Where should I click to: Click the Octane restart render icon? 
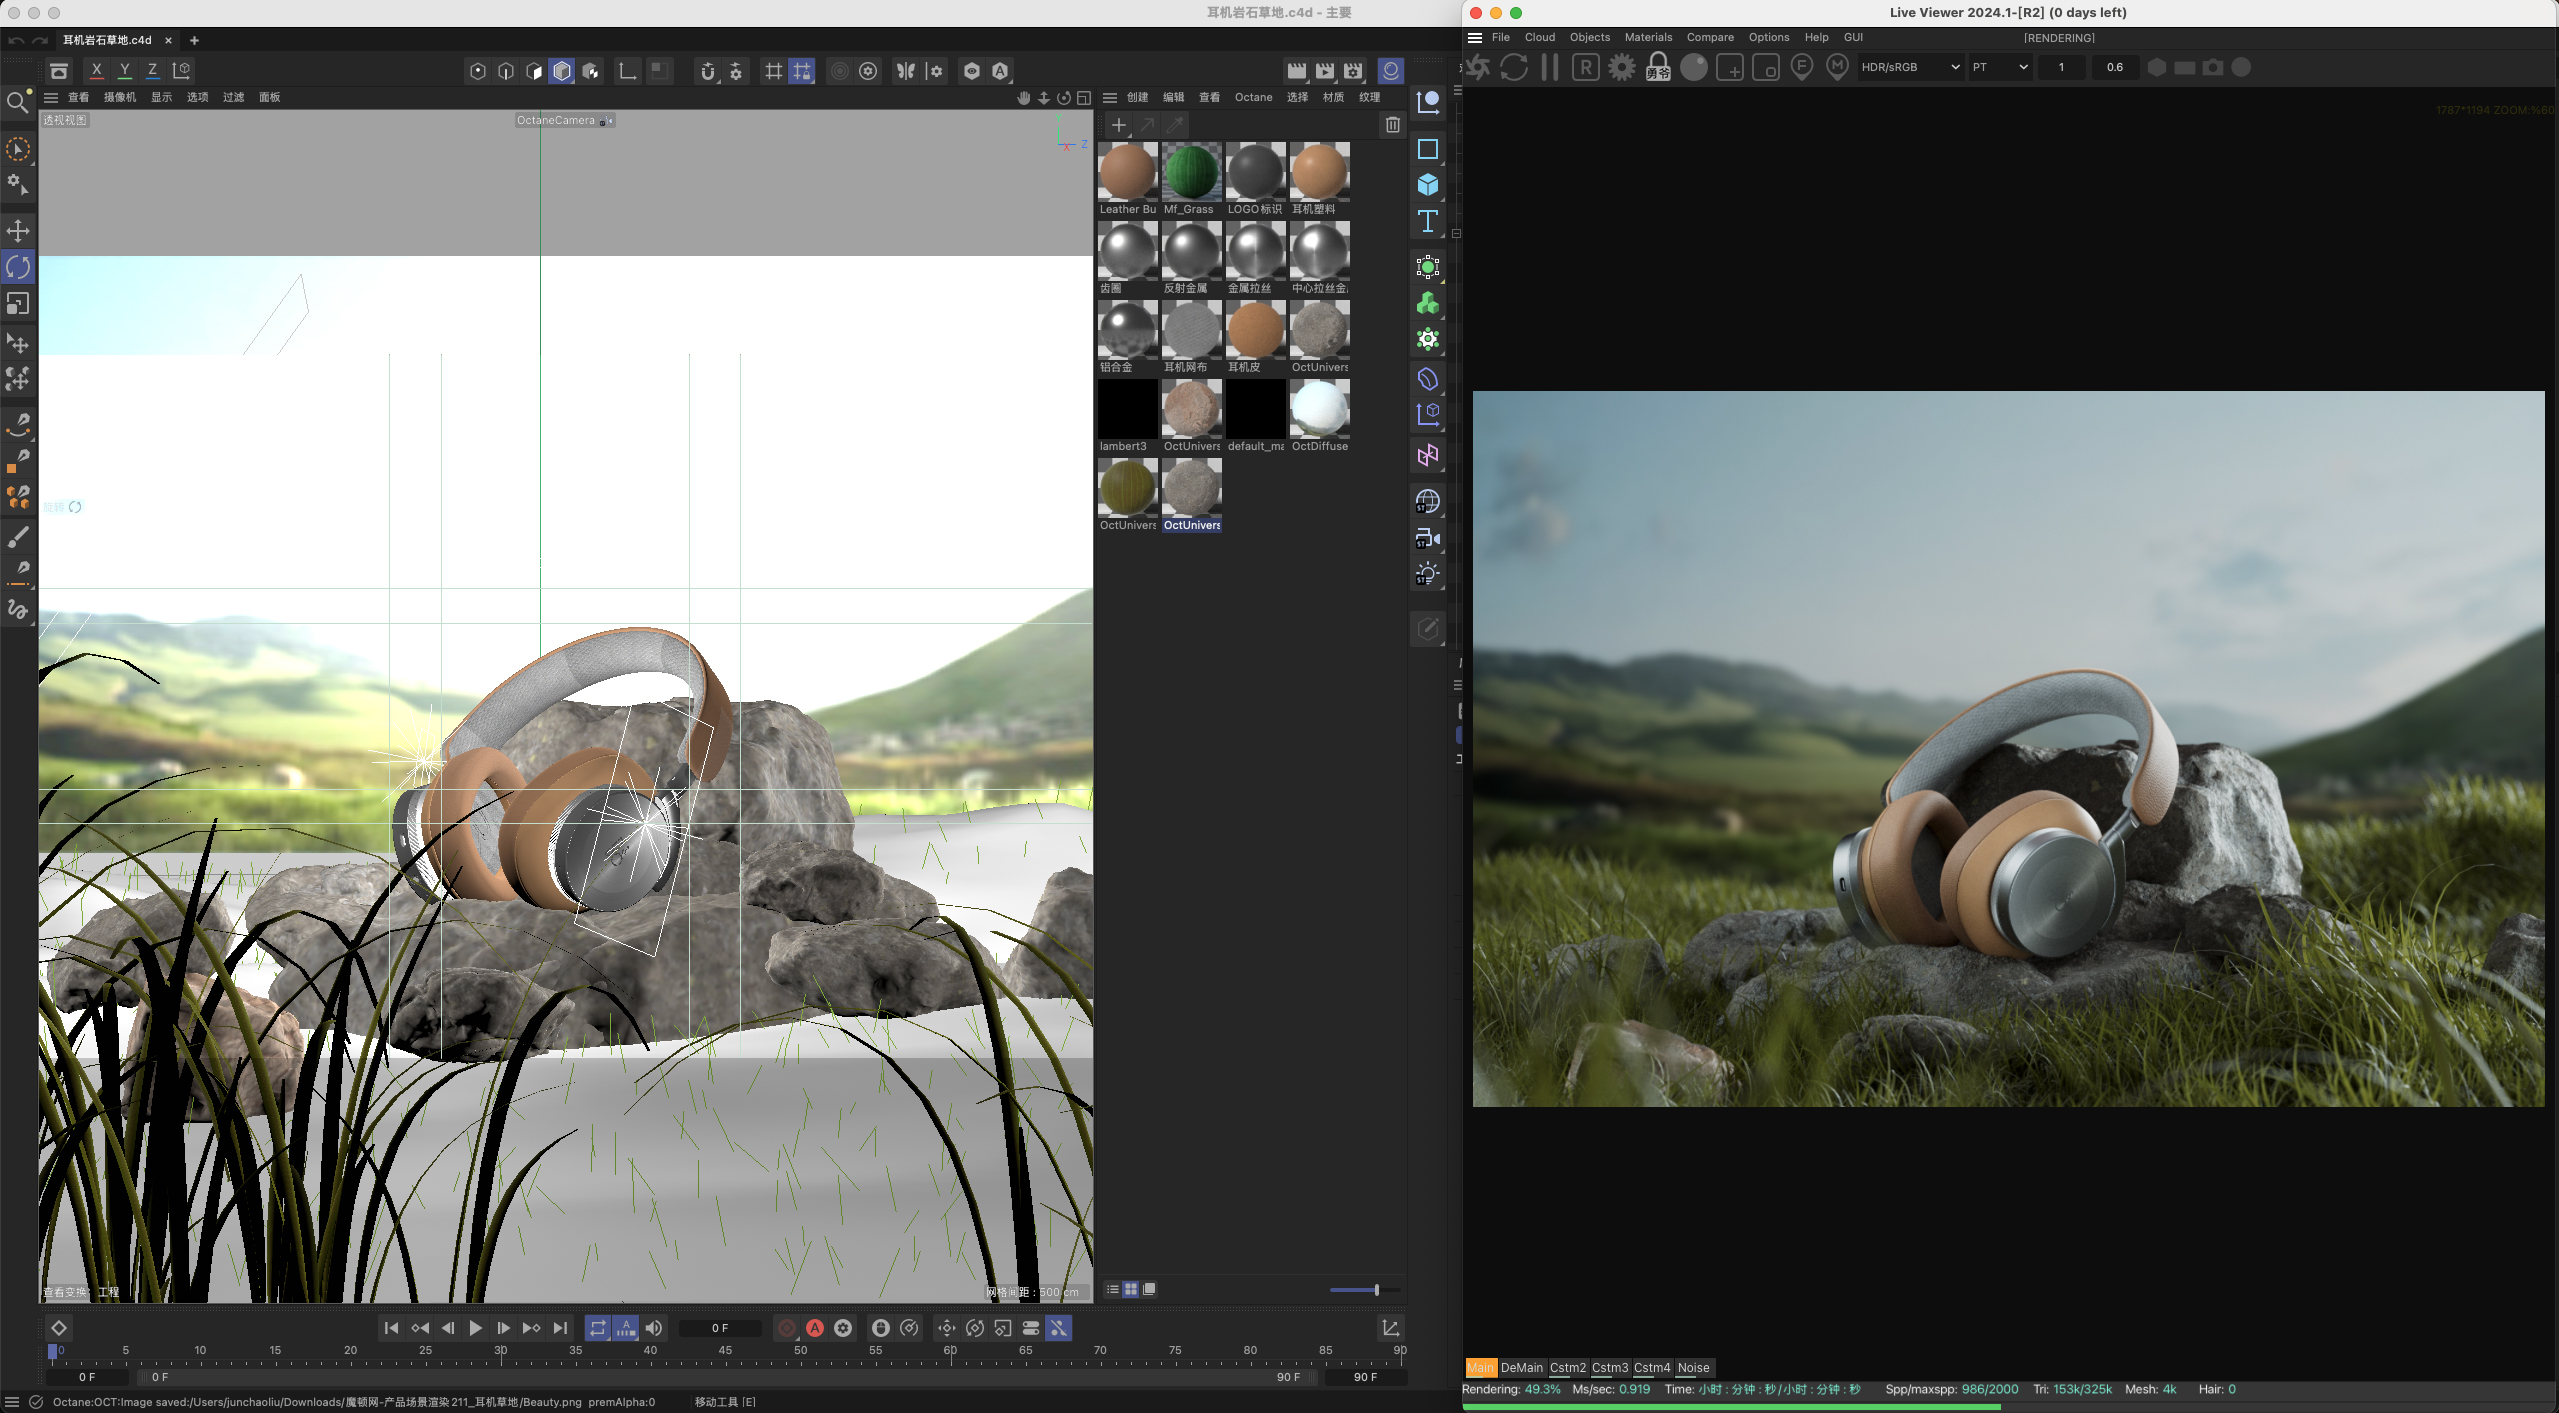pos(1514,68)
